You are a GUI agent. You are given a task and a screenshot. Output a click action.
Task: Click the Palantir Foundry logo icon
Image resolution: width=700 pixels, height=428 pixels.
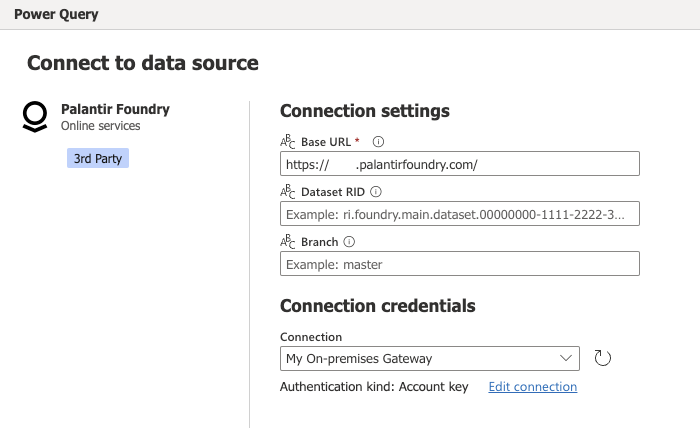(35, 117)
